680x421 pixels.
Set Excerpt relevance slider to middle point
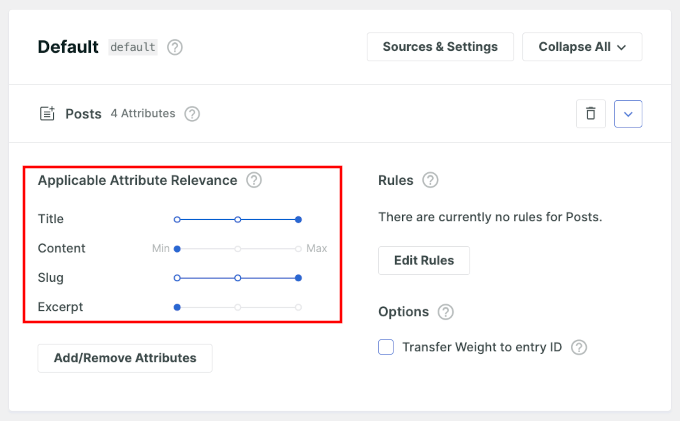click(x=238, y=307)
